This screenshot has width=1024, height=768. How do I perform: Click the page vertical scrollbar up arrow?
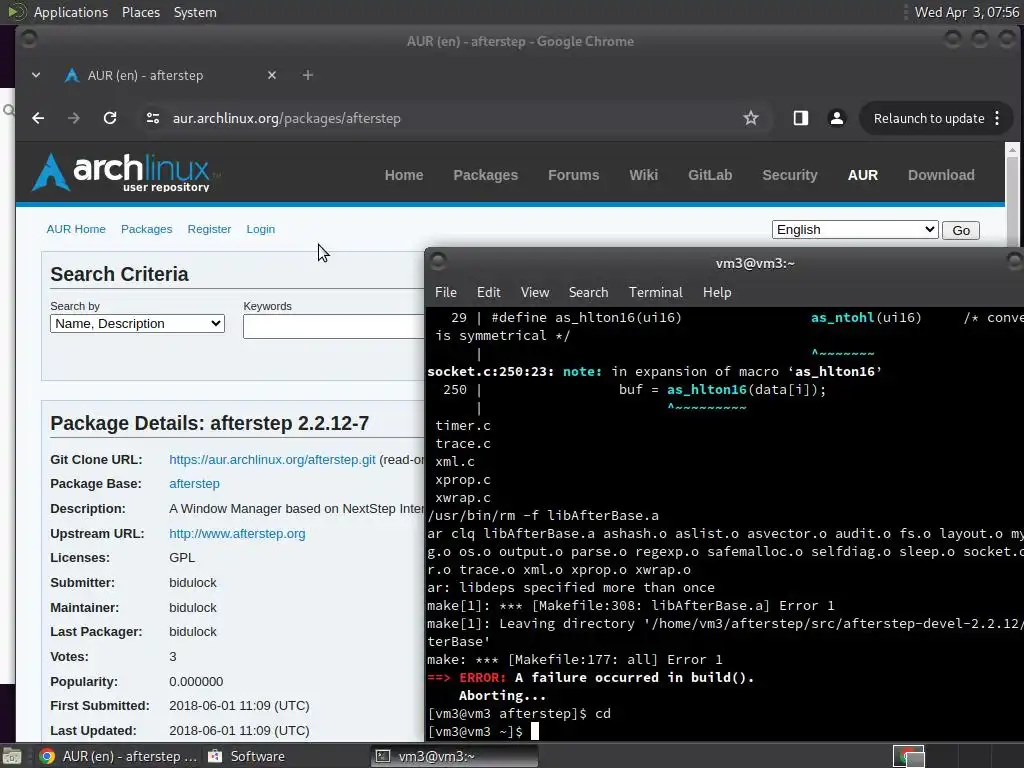[1012, 150]
